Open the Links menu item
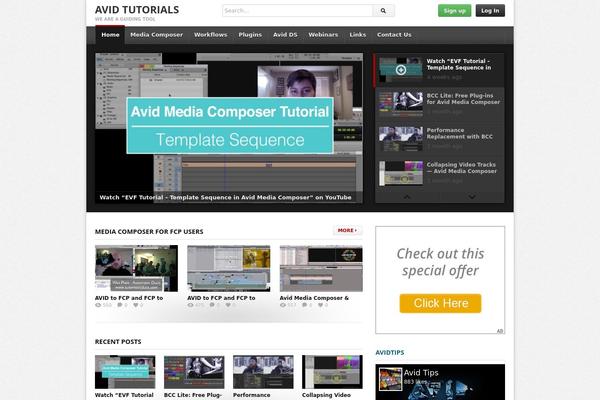600x400 pixels. tap(358, 35)
